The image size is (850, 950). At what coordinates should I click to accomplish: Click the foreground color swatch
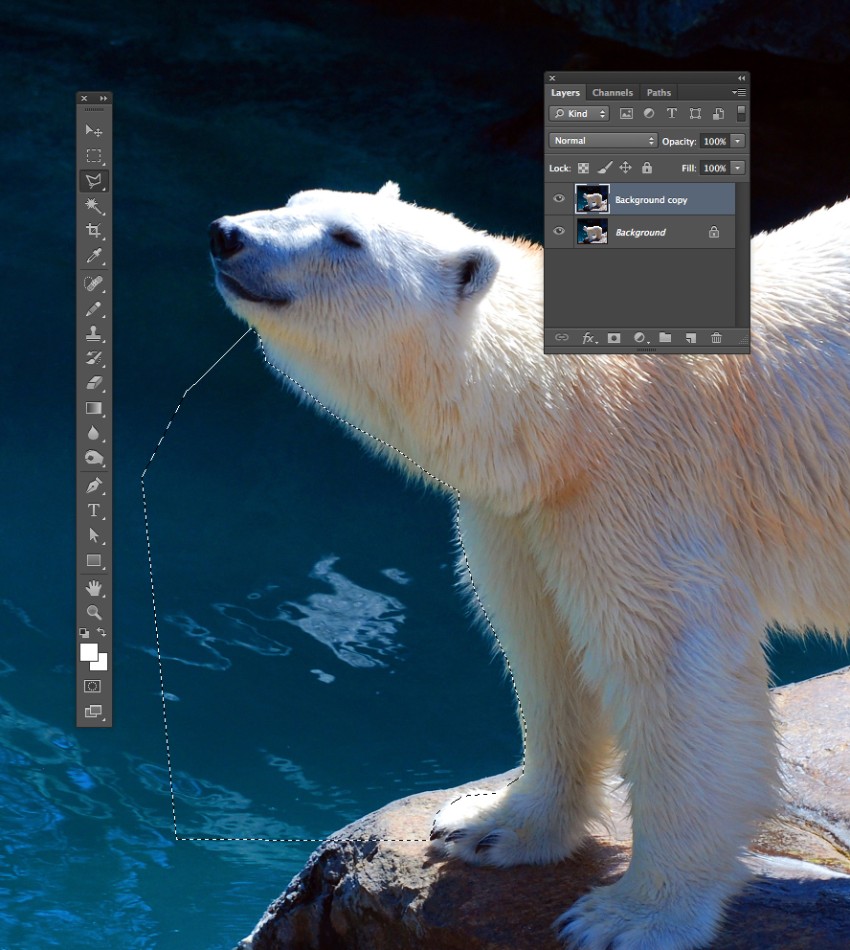click(88, 652)
